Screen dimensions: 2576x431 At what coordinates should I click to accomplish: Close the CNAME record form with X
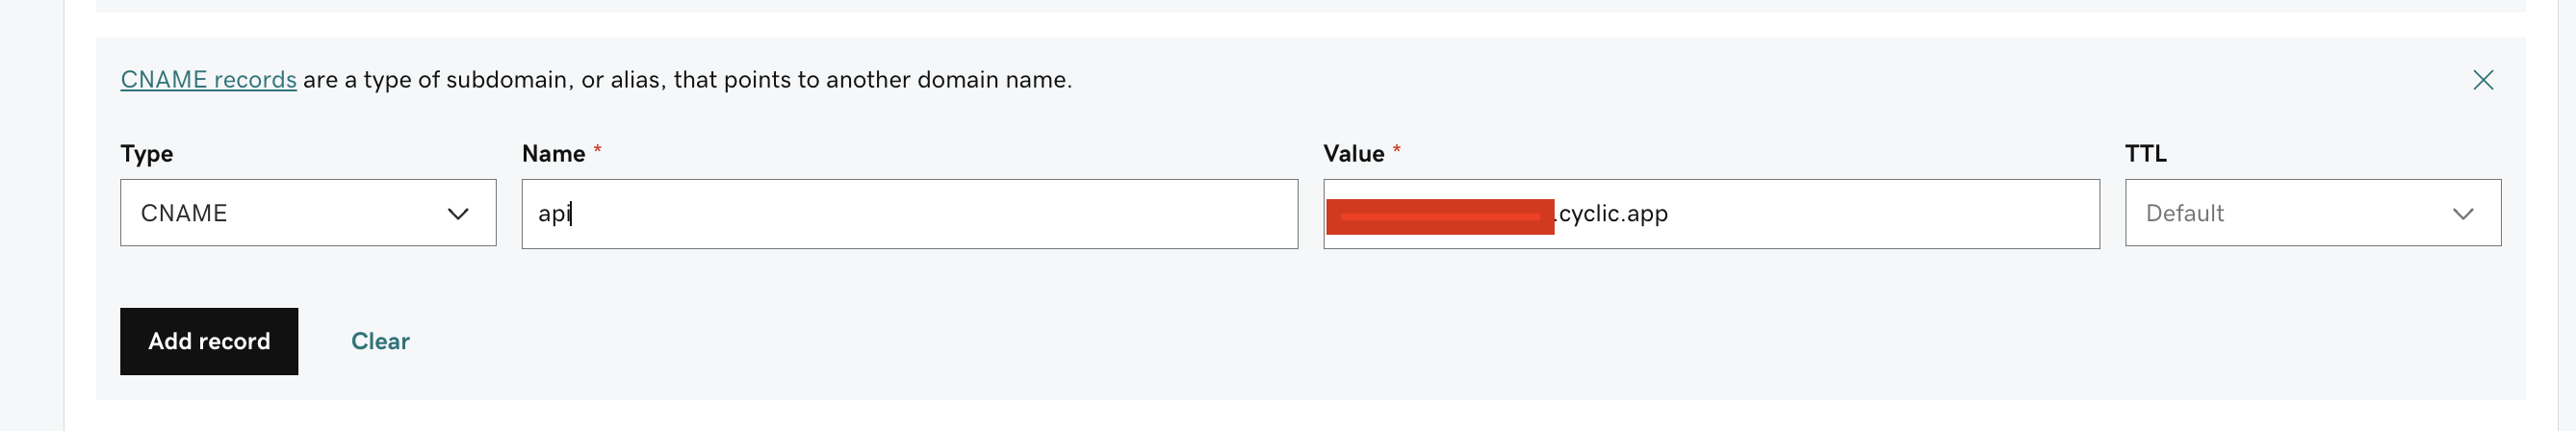point(2482,80)
